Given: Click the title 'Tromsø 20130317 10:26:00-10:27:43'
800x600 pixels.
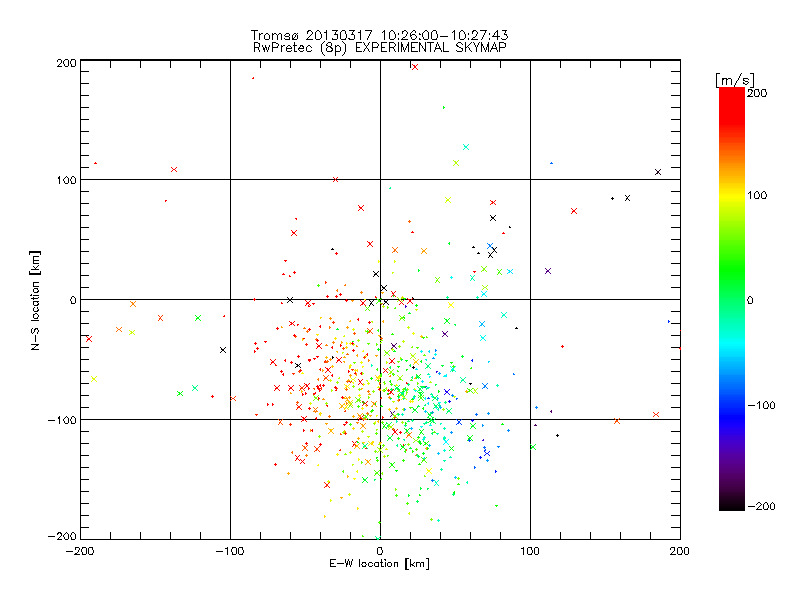Looking at the screenshot, I should pyautogui.click(x=379, y=35).
